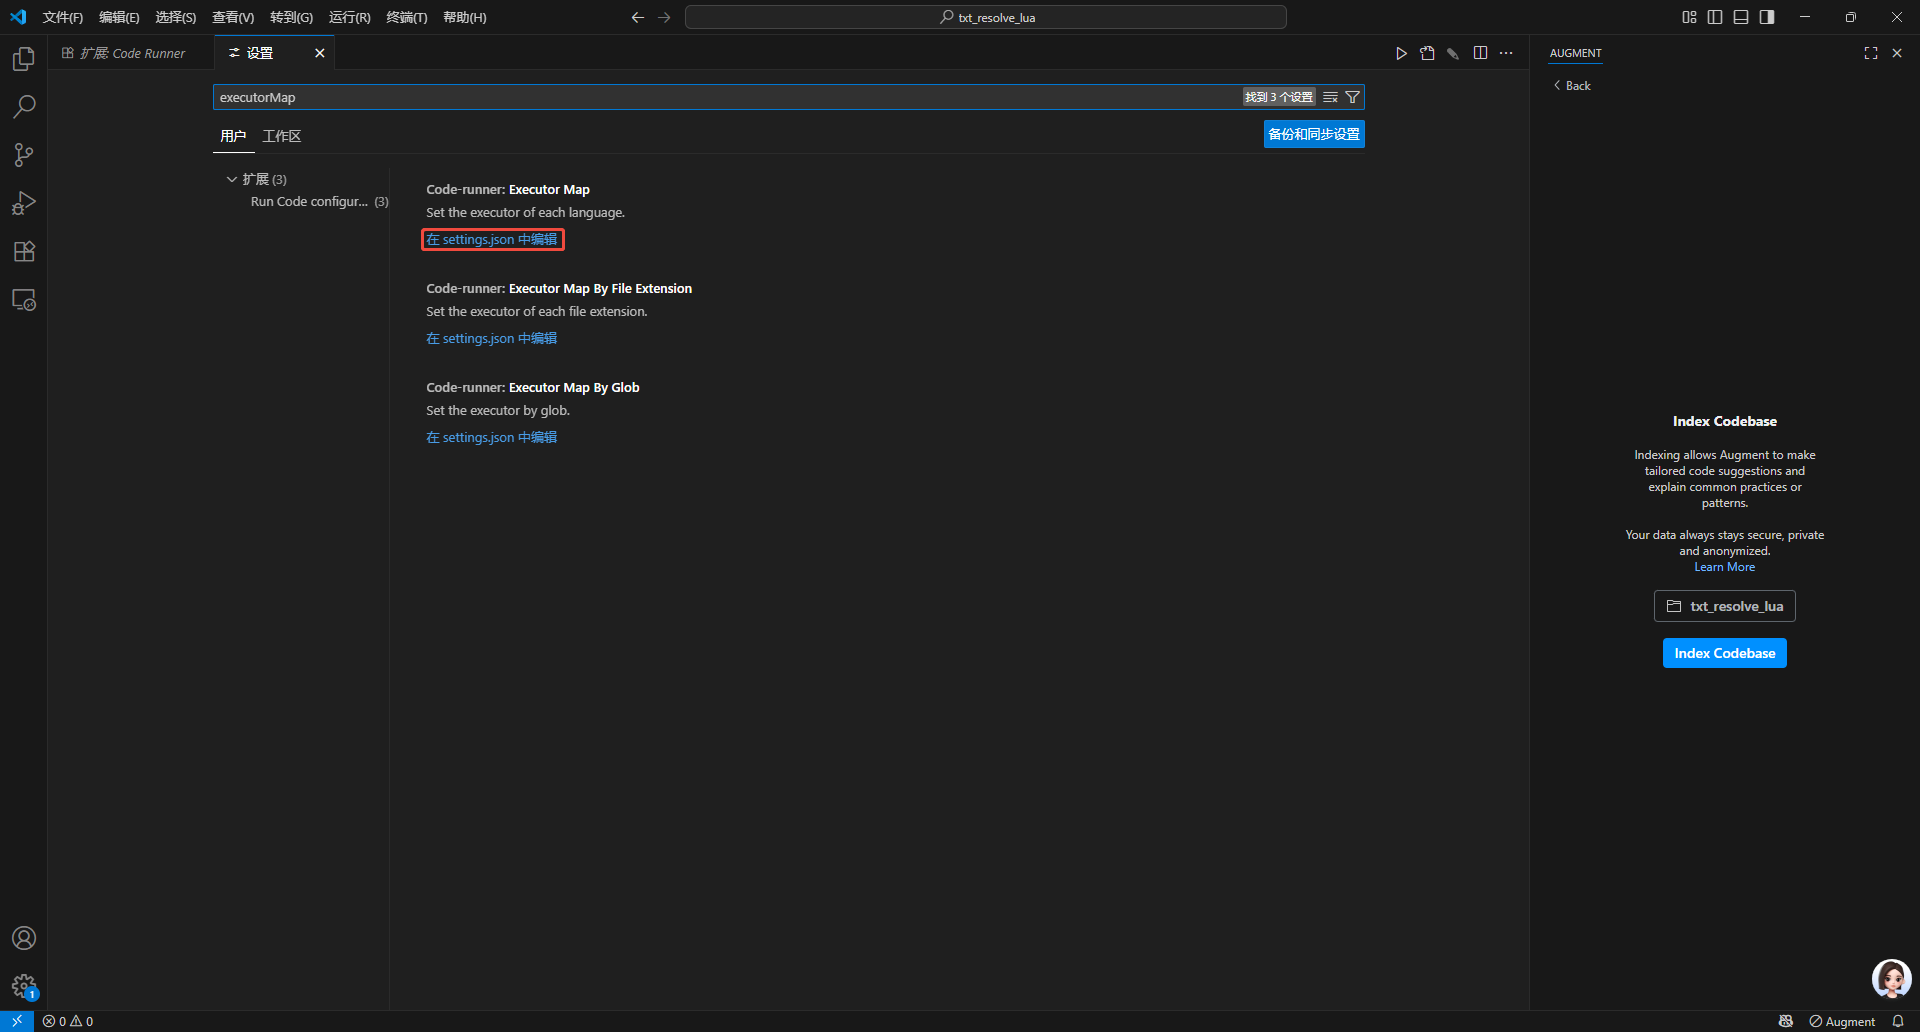Open Learn More link in Augment
This screenshot has width=1920, height=1032.
1724,567
